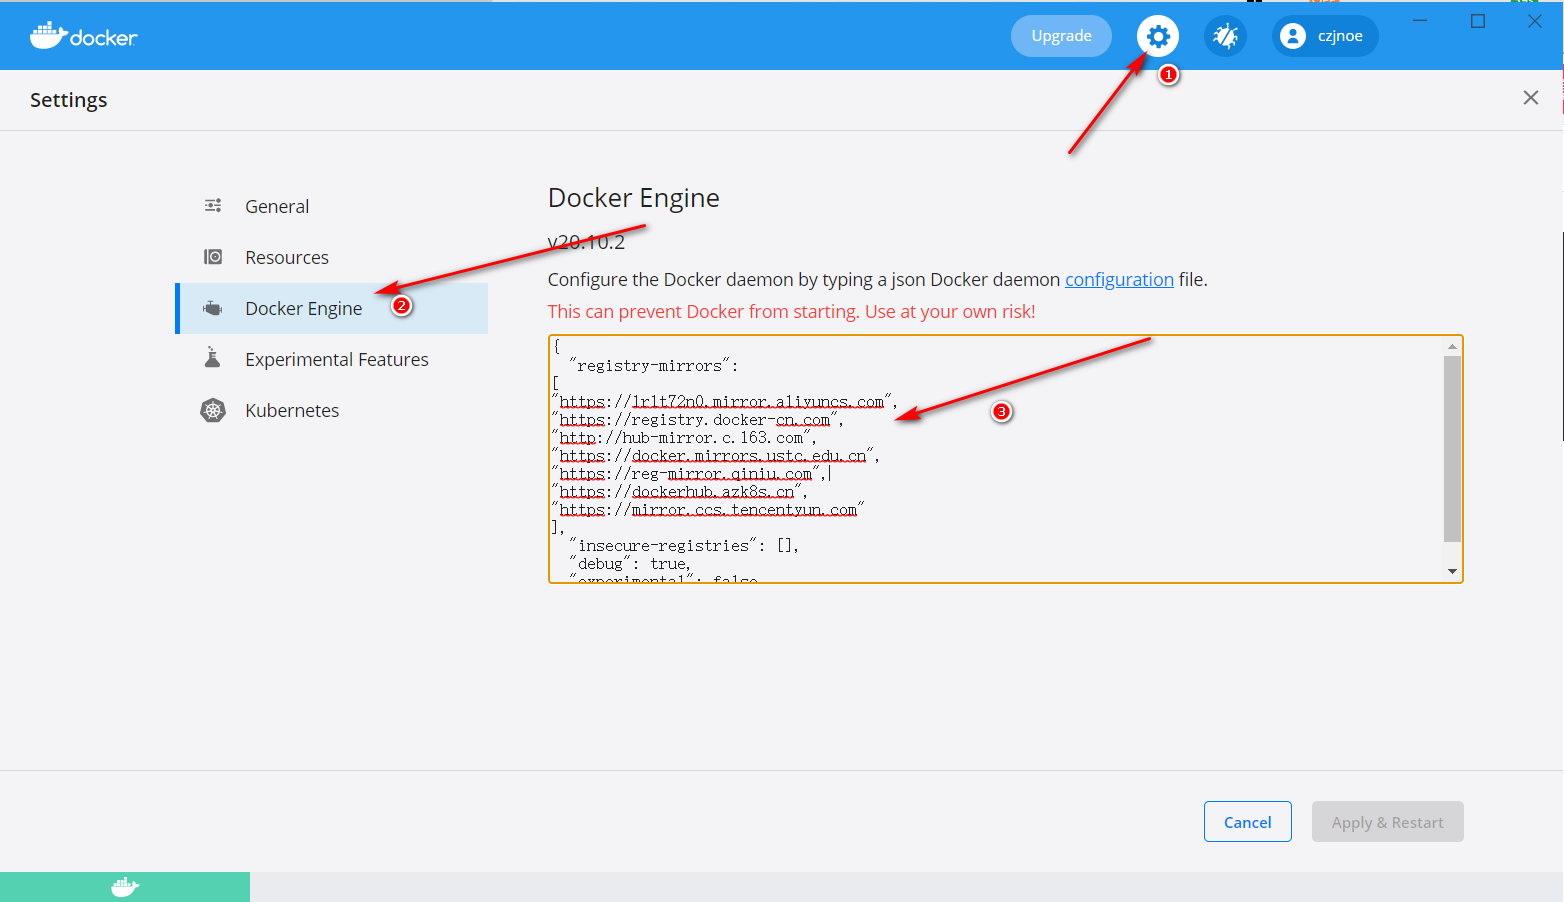Switch to the Resources section
This screenshot has height=902, width=1564.
(287, 256)
